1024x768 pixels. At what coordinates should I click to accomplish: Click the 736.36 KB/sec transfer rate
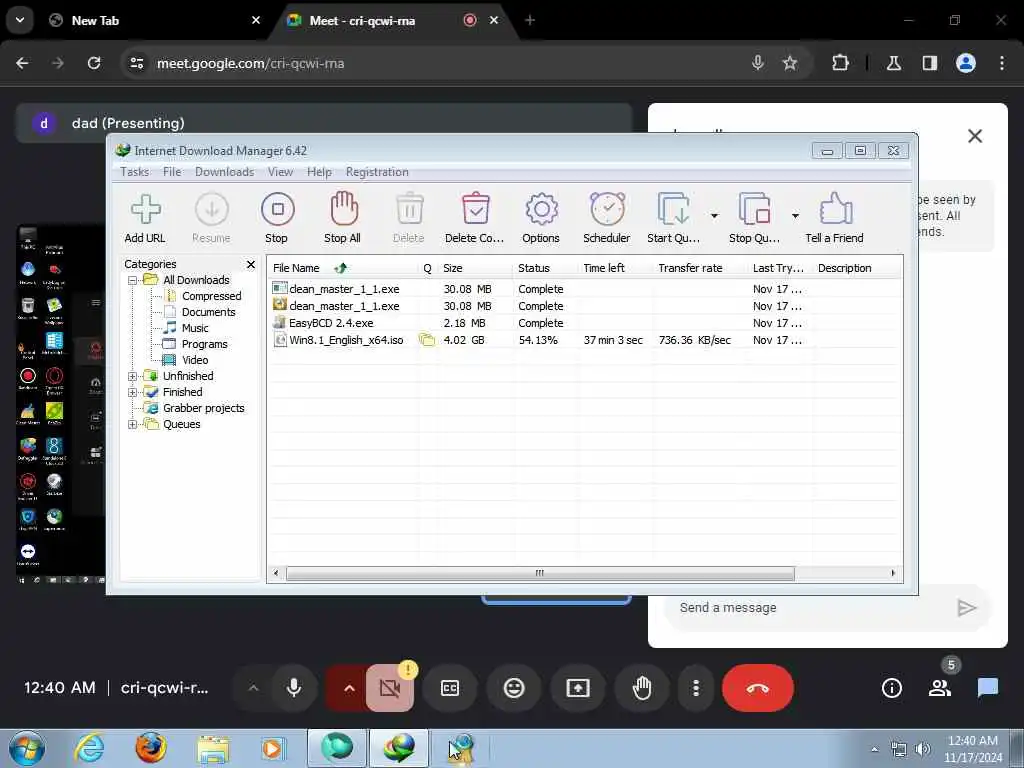click(694, 340)
